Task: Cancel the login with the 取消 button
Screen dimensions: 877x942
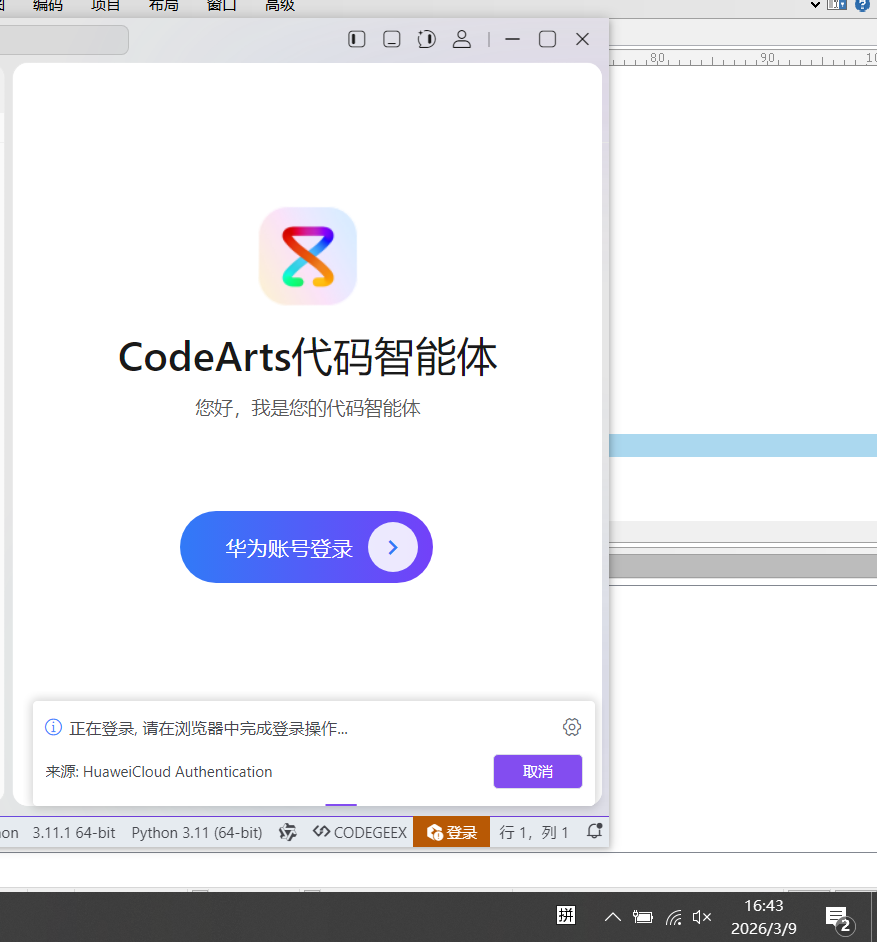Action: click(x=537, y=771)
